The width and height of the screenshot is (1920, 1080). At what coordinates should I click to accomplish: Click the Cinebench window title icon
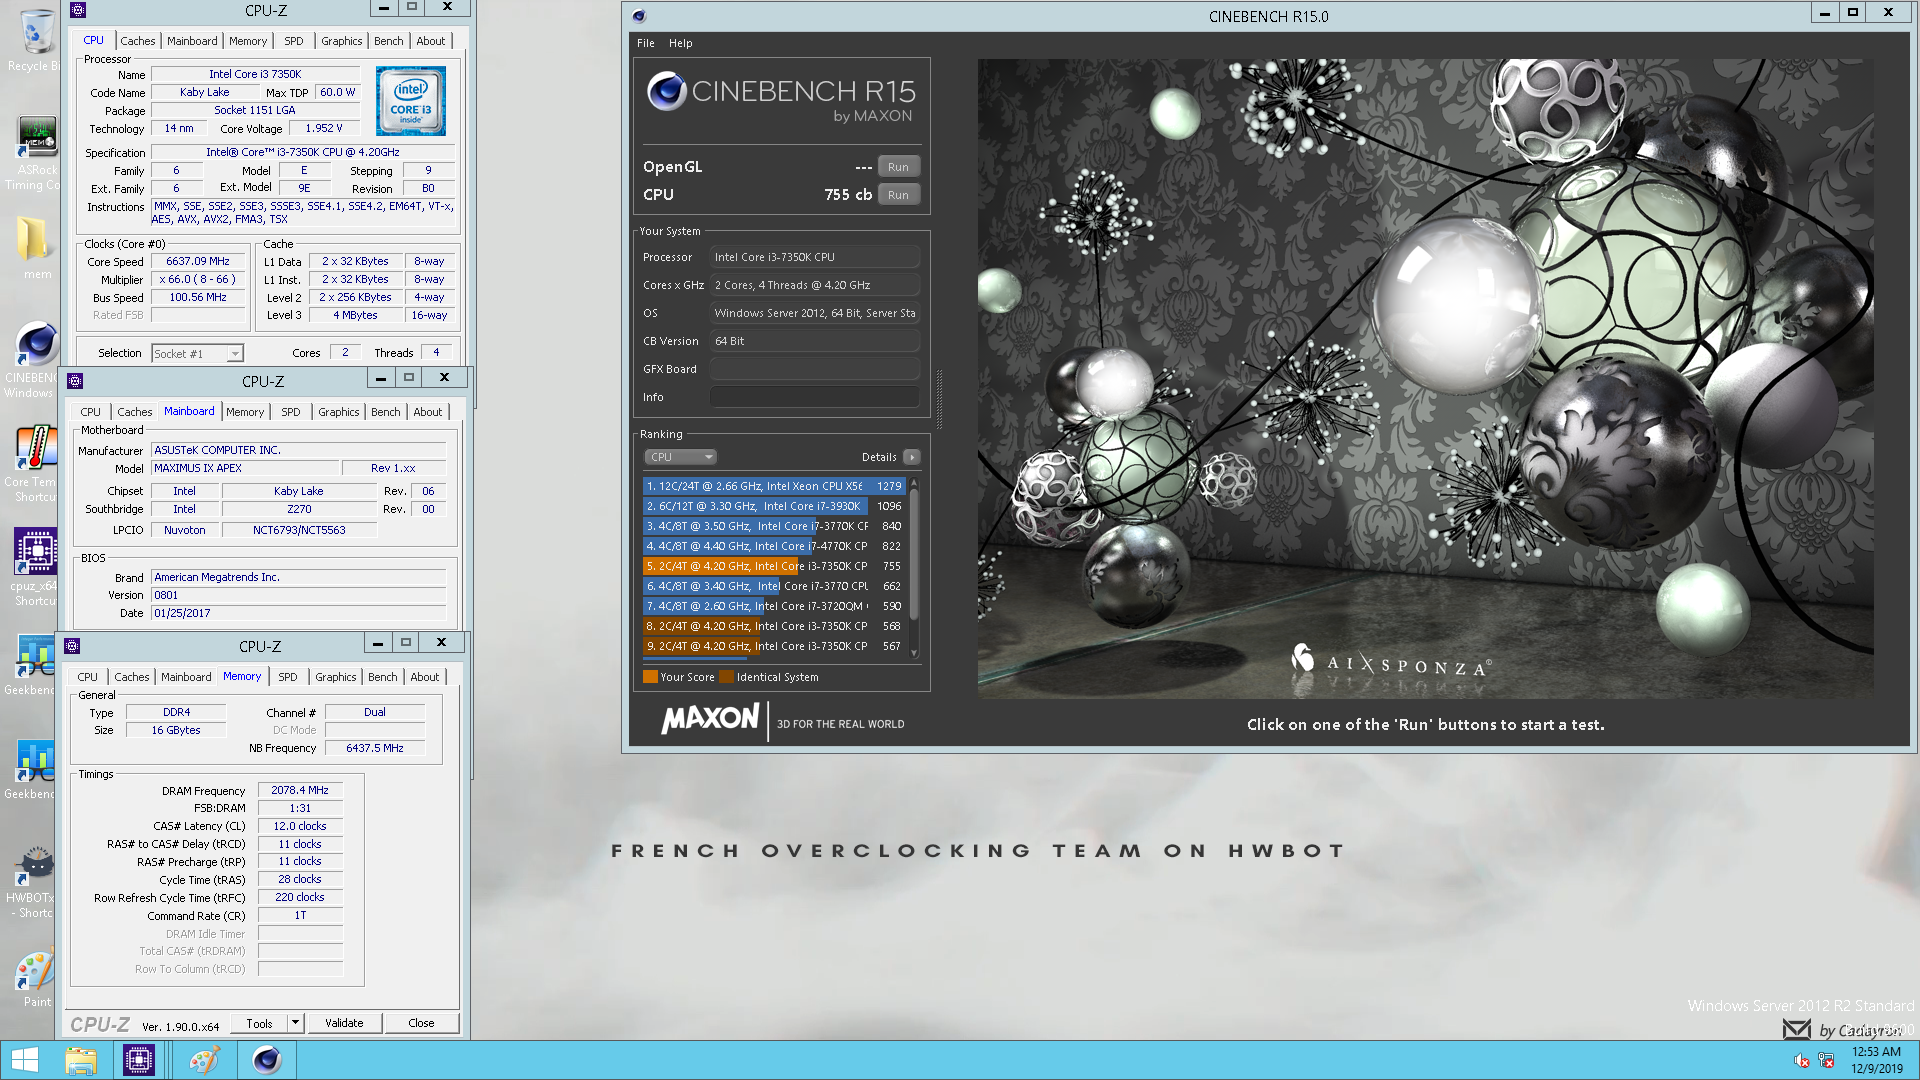coord(639,16)
